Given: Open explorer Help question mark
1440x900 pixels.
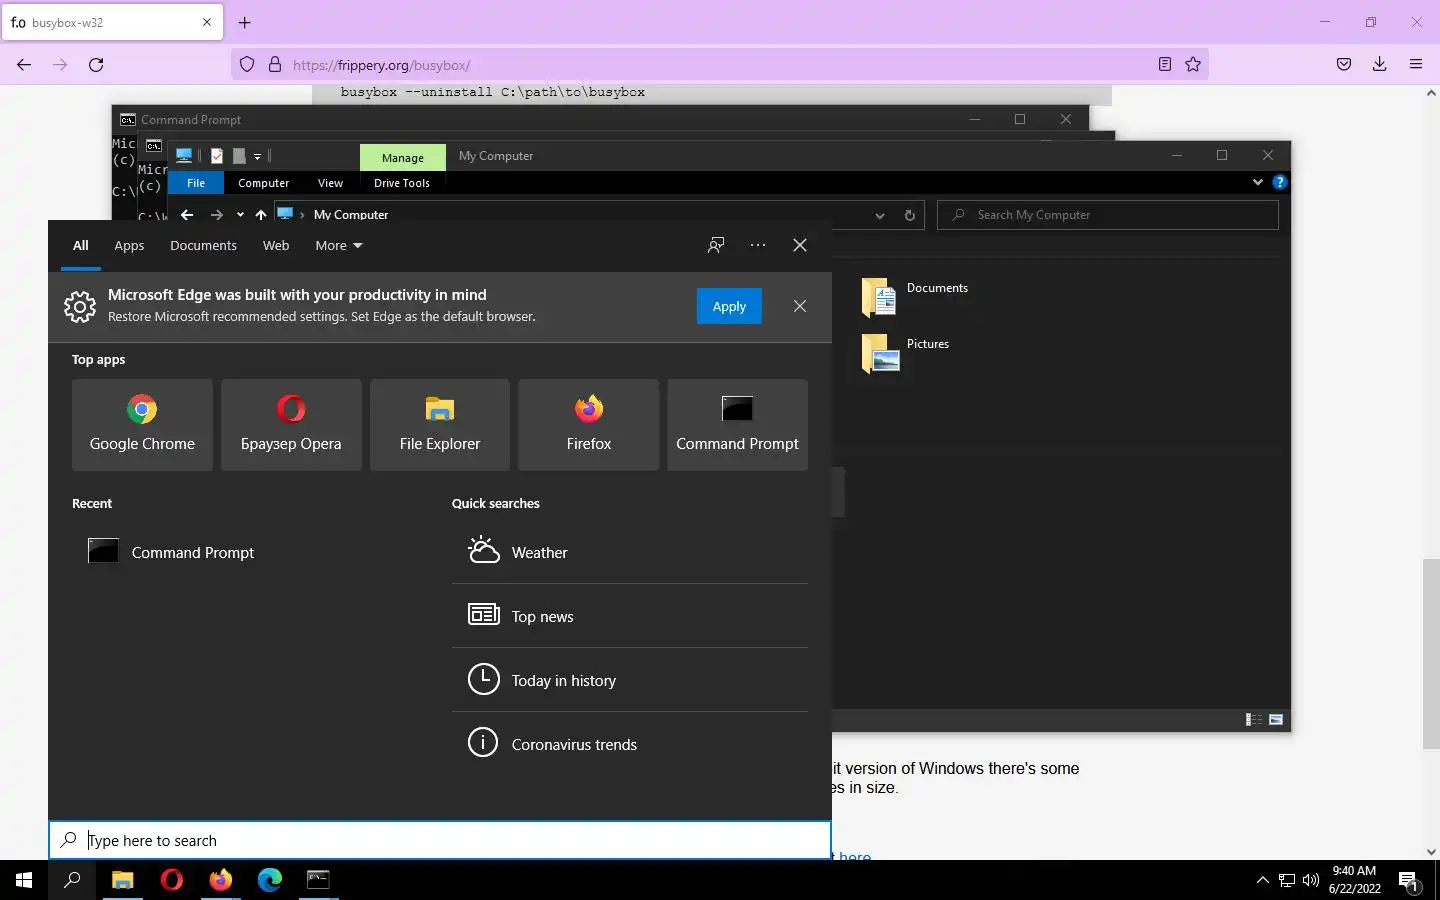Looking at the screenshot, I should click(1279, 182).
